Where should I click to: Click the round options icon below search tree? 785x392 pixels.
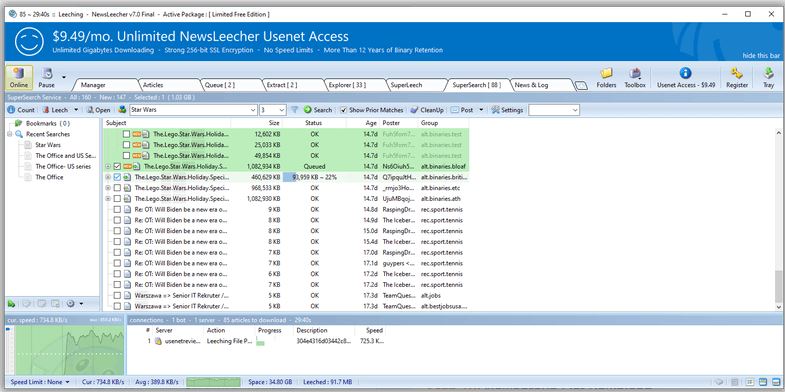point(71,303)
